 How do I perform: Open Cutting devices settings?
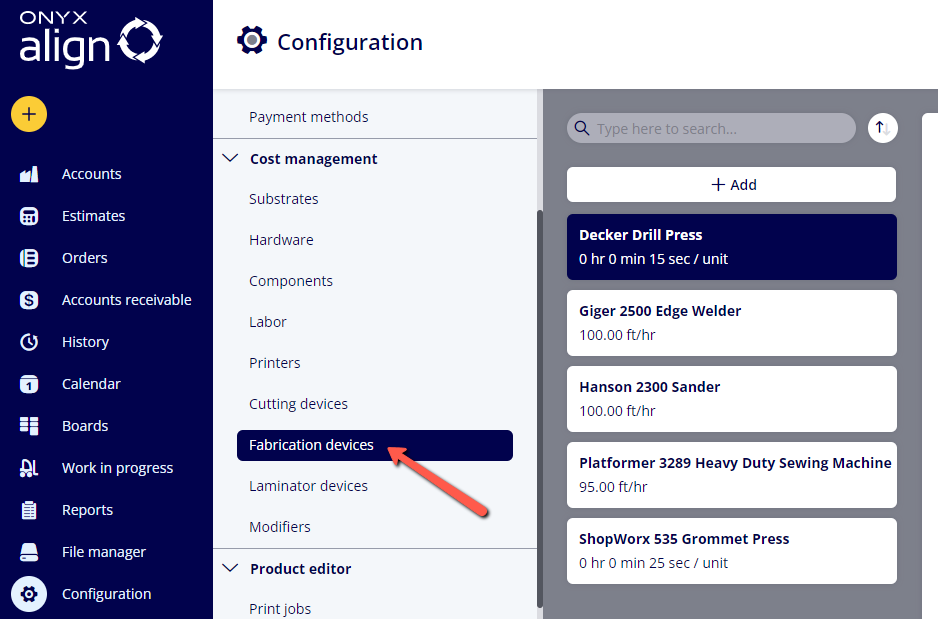tap(298, 404)
